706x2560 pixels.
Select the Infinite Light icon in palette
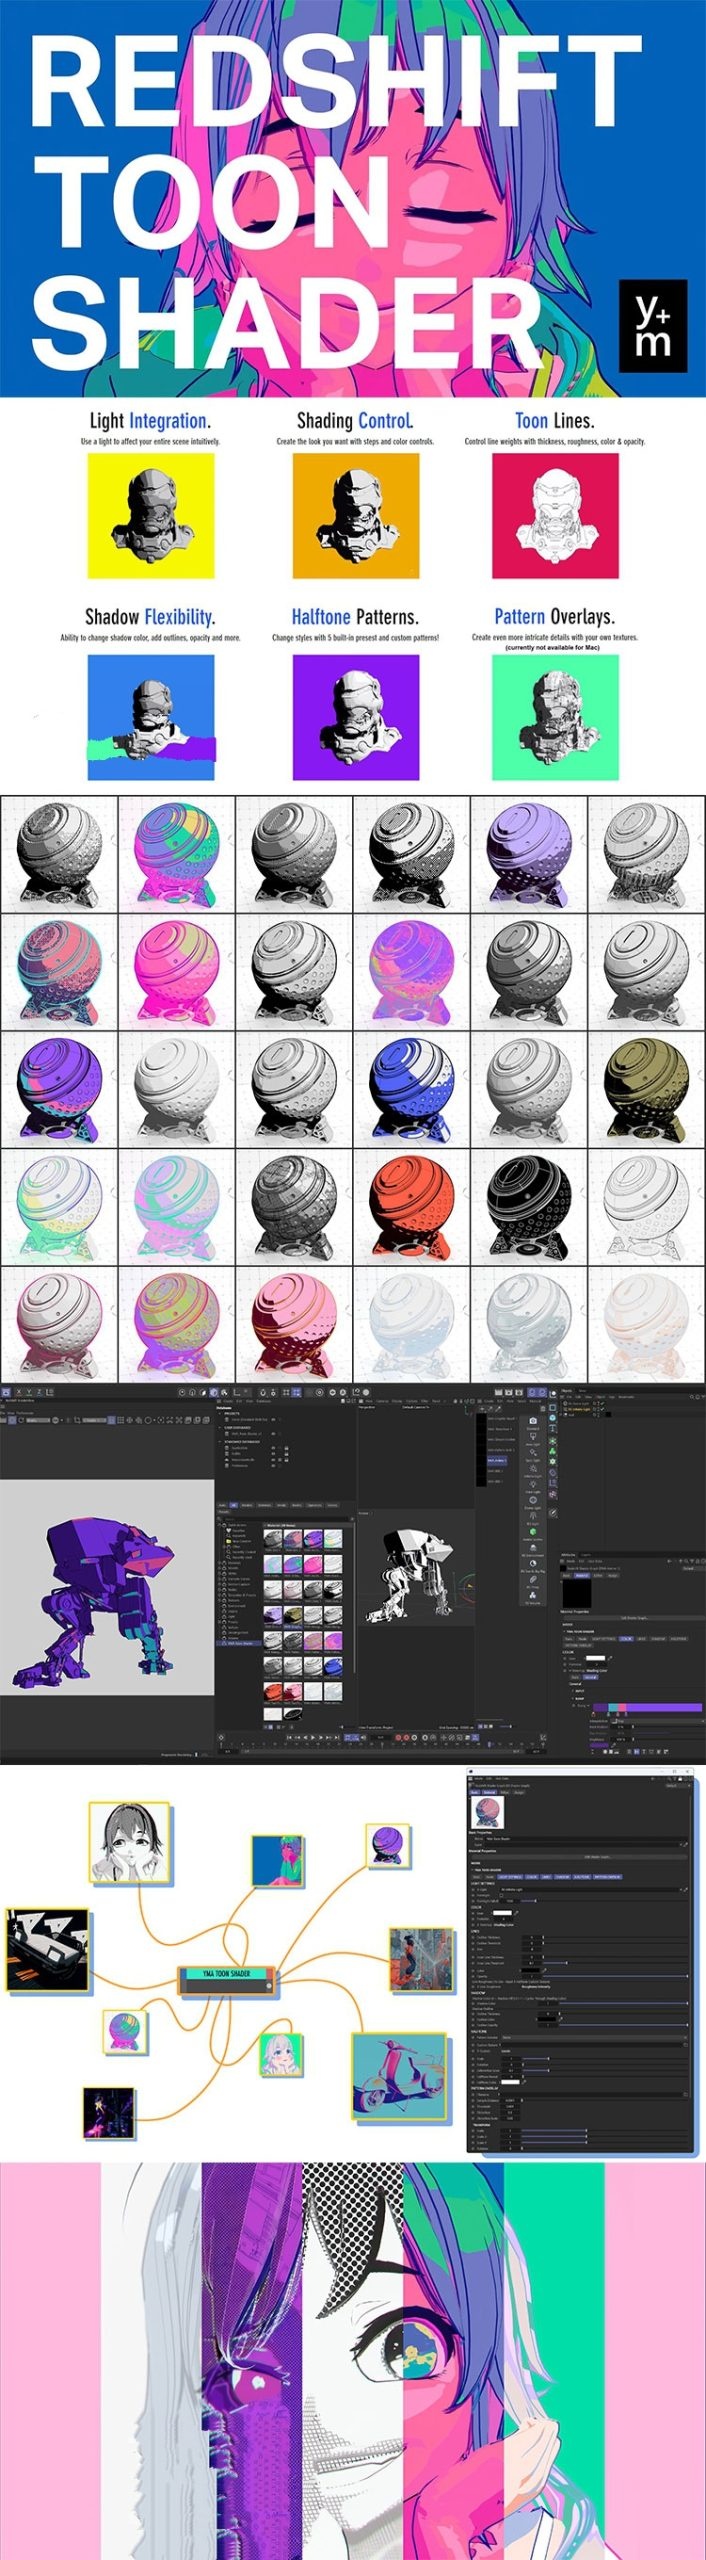pos(533,1468)
